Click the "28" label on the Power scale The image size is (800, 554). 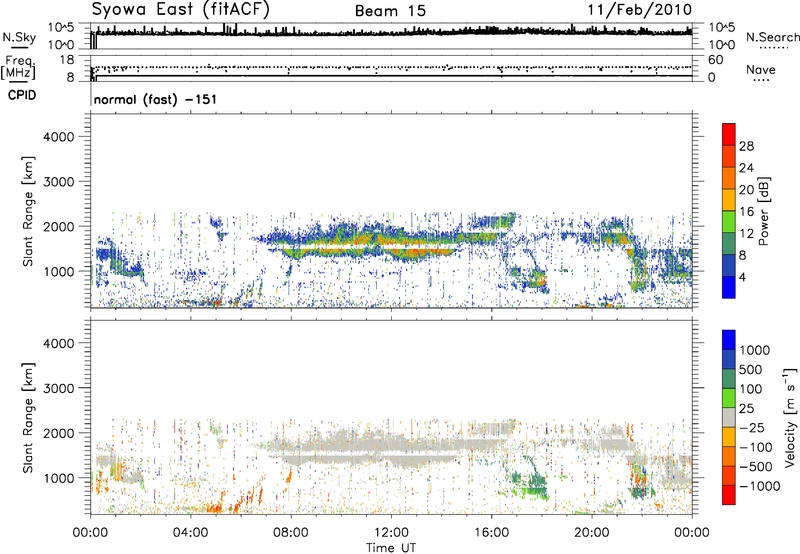click(746, 146)
